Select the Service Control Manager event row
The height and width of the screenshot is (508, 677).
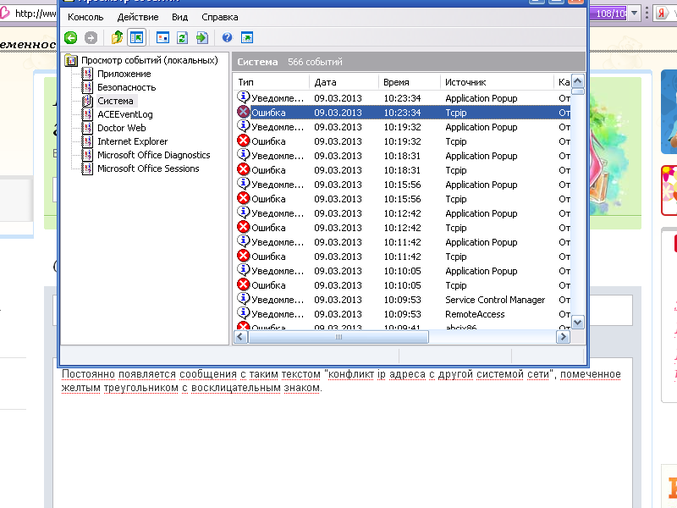point(494,300)
